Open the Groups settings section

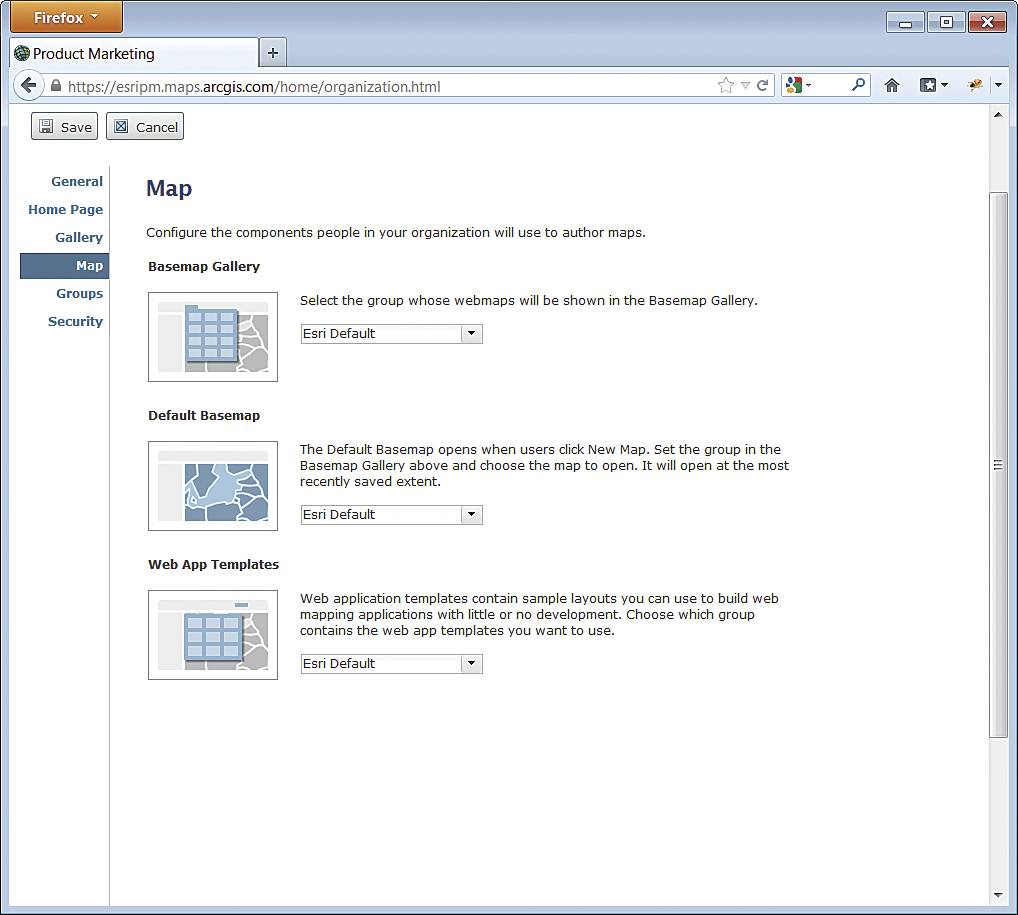point(79,294)
